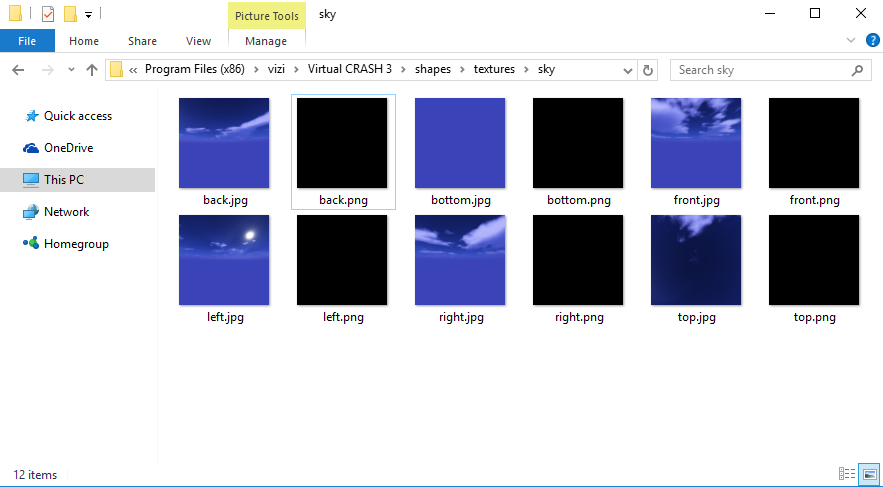The image size is (883, 487).
Task: Select the bottom.jpg thumbnail
Action: pos(460,143)
